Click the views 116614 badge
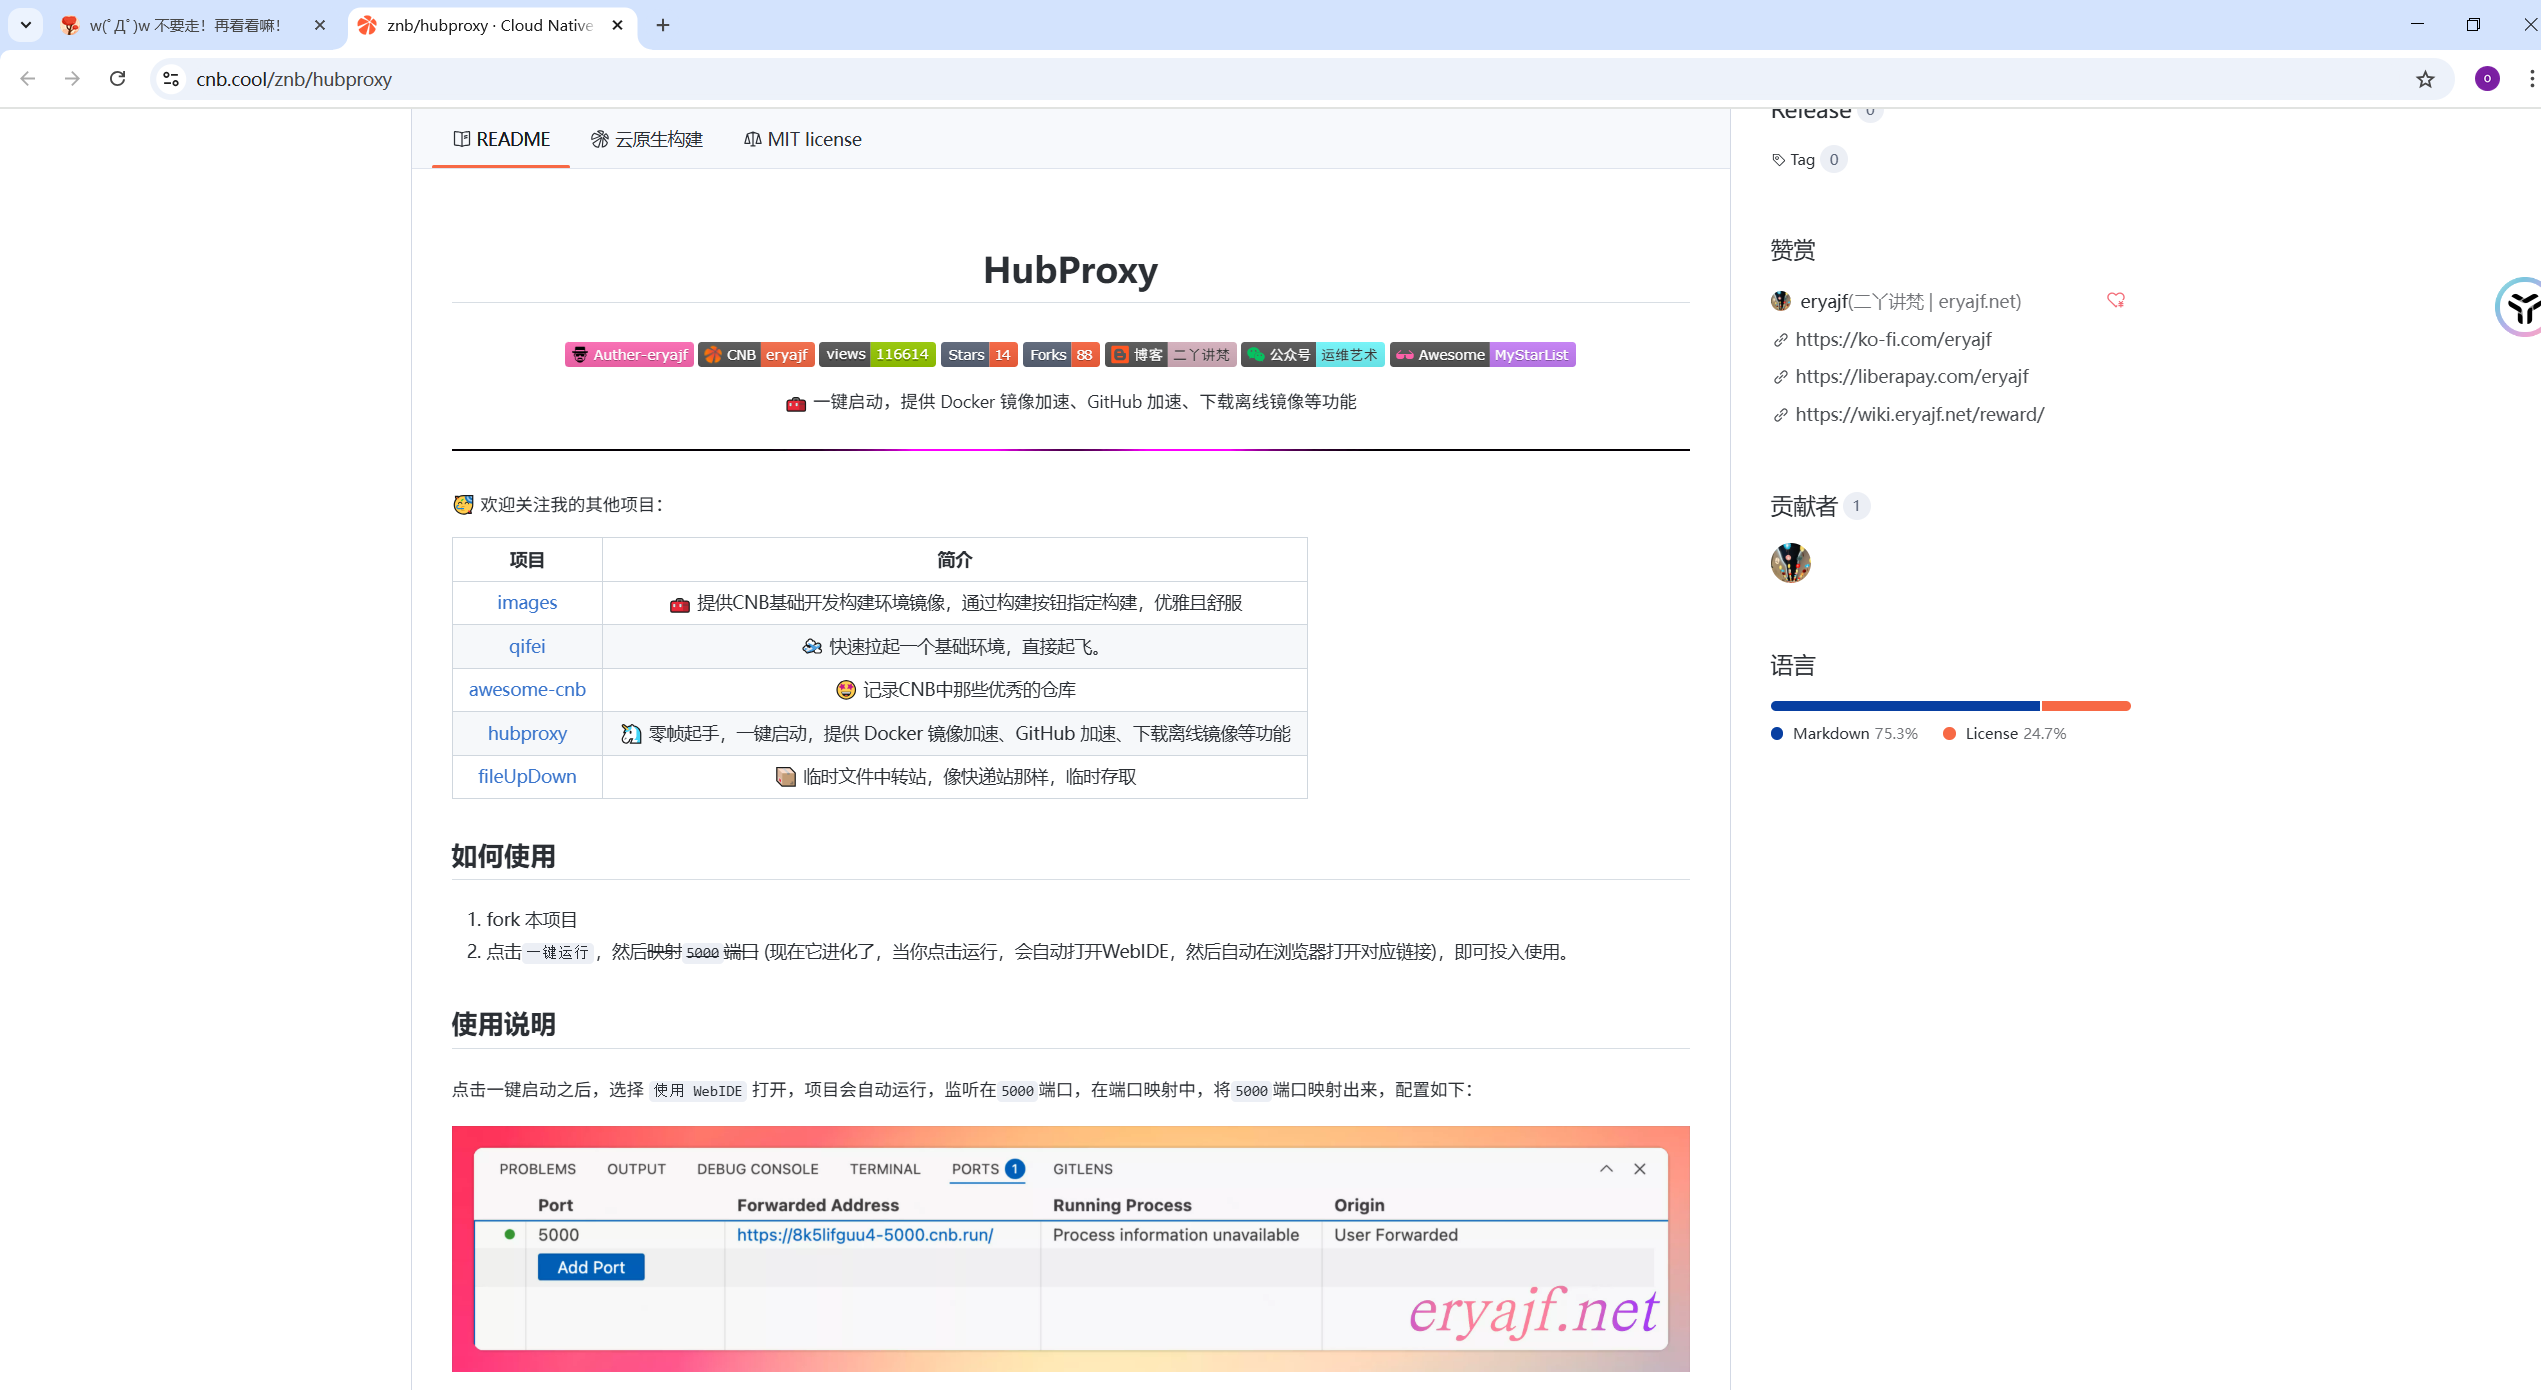The width and height of the screenshot is (2541, 1390). pos(877,355)
